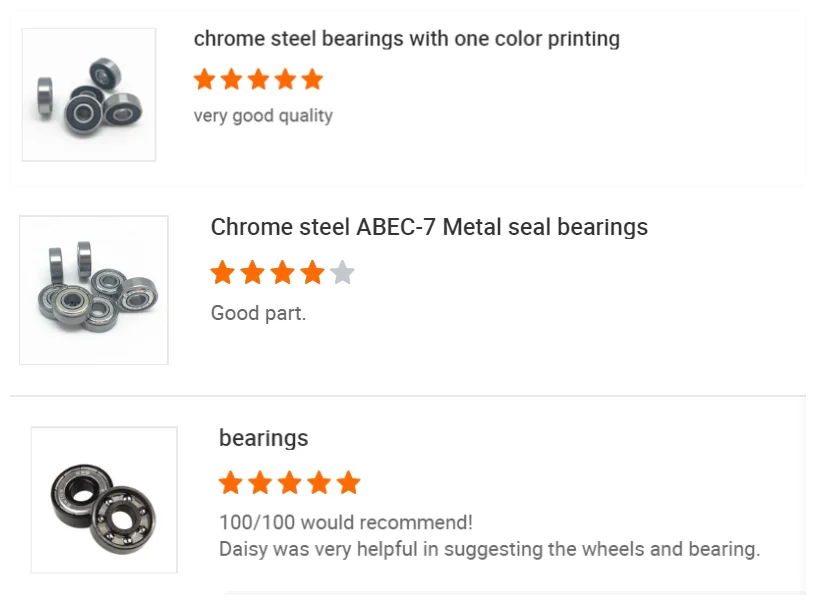Click the "100/100 would recommend!" review text
Image resolution: width=816 pixels, height=605 pixels.
[345, 523]
